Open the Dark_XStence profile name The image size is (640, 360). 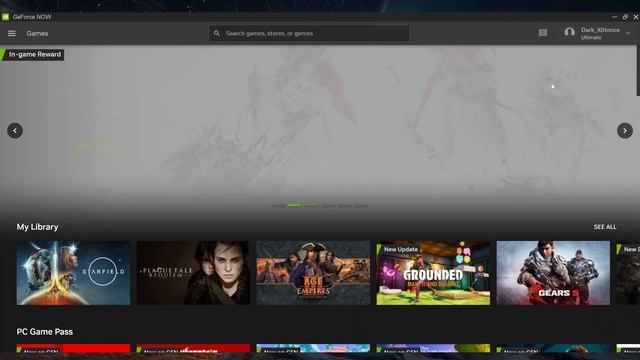[600, 30]
